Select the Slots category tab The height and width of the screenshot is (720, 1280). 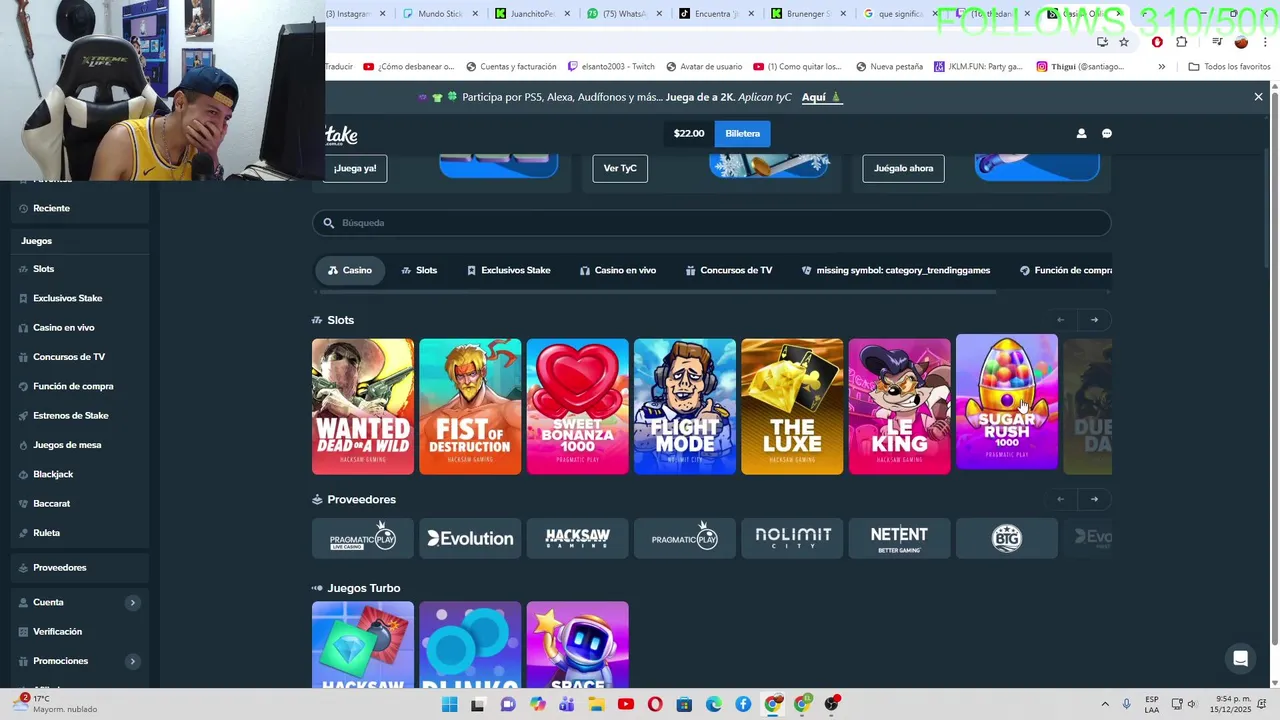coord(419,270)
